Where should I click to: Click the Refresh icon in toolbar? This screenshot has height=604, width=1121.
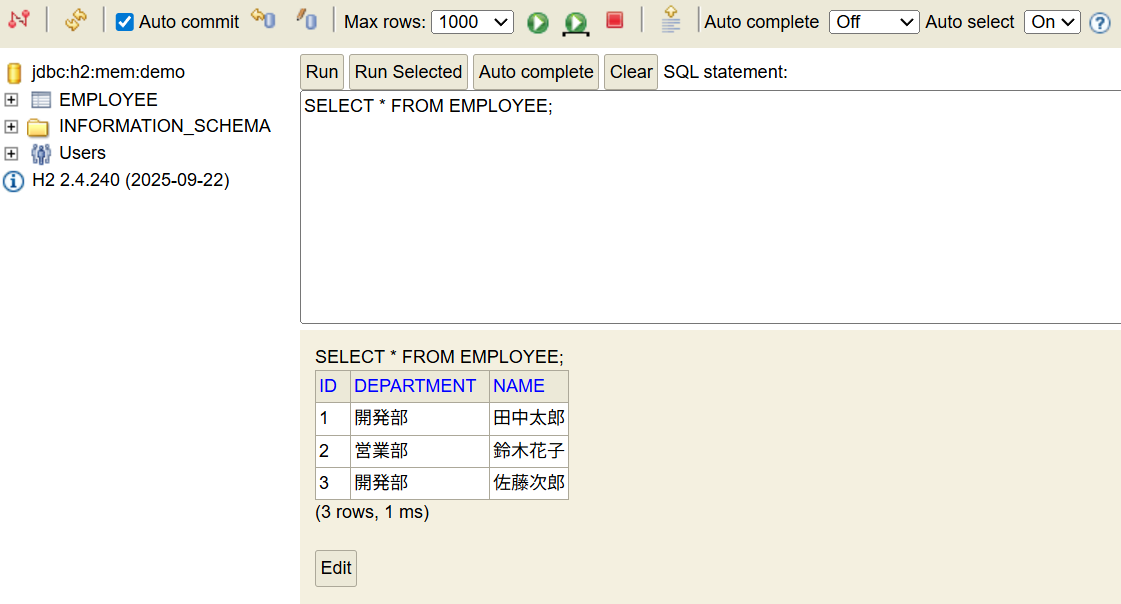76,21
